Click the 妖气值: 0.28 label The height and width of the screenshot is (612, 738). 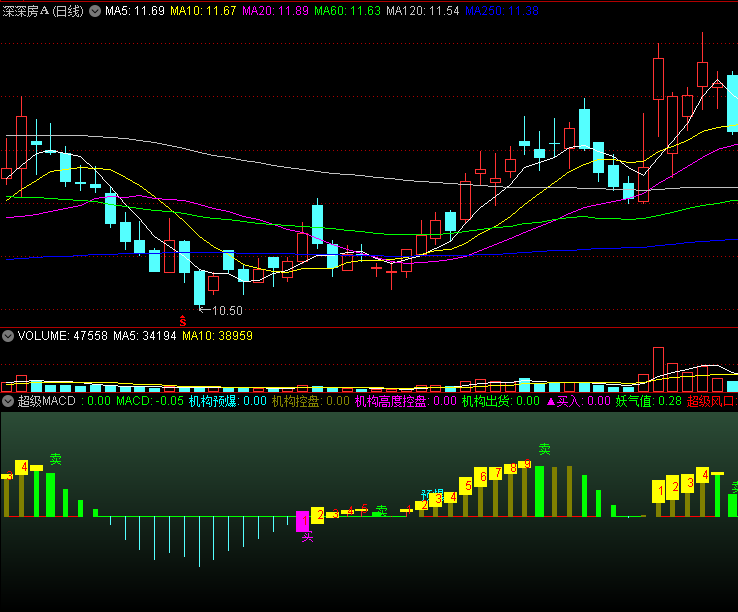[x=649, y=401]
